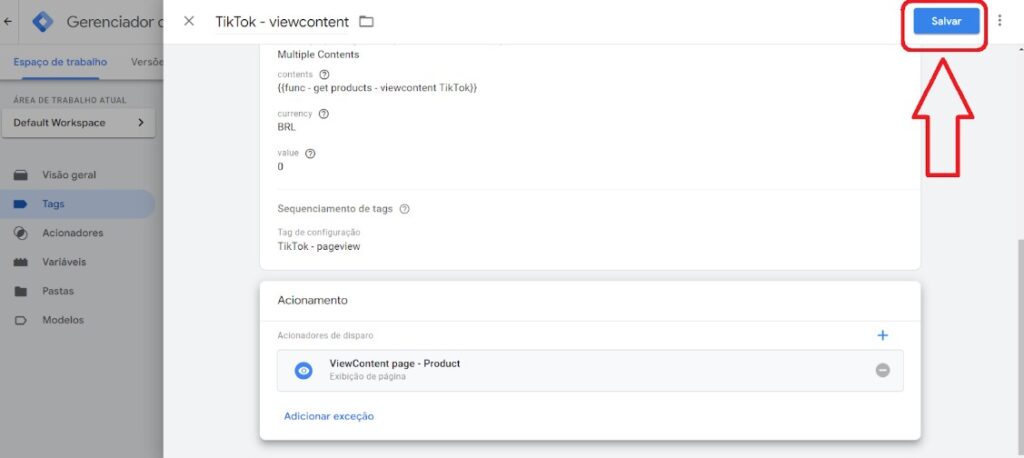Click the Salvar button
The width and height of the screenshot is (1024, 458).
coord(945,21)
